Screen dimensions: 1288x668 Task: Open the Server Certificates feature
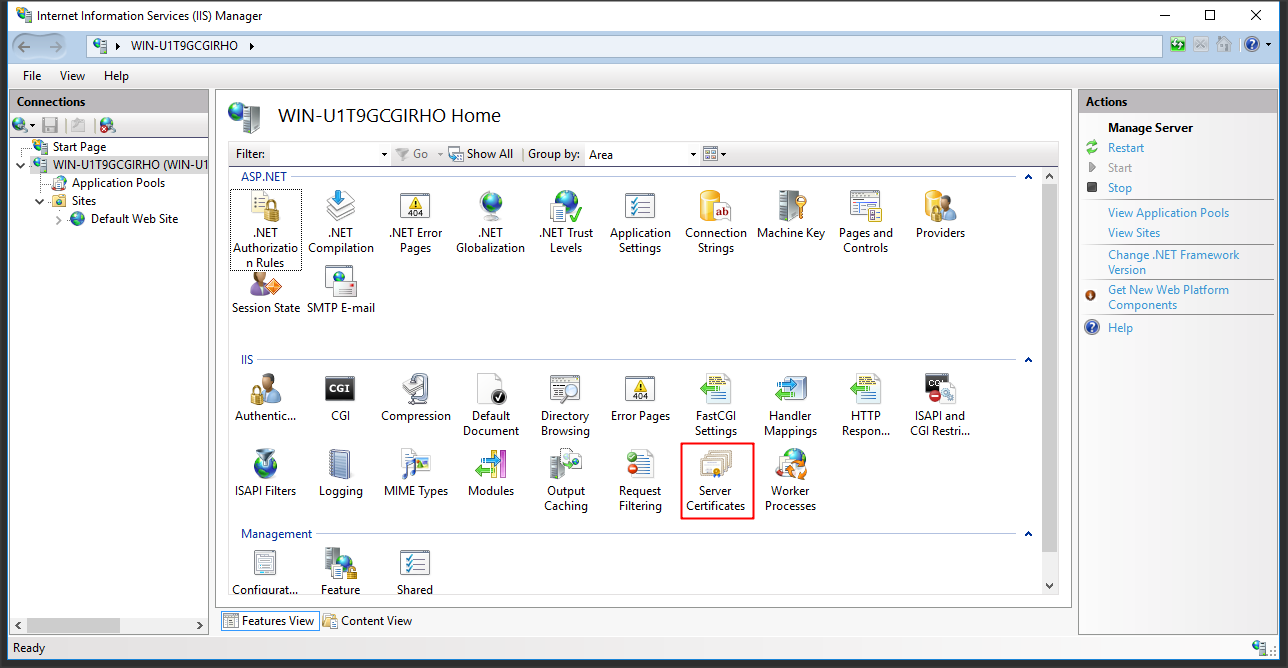click(x=715, y=480)
